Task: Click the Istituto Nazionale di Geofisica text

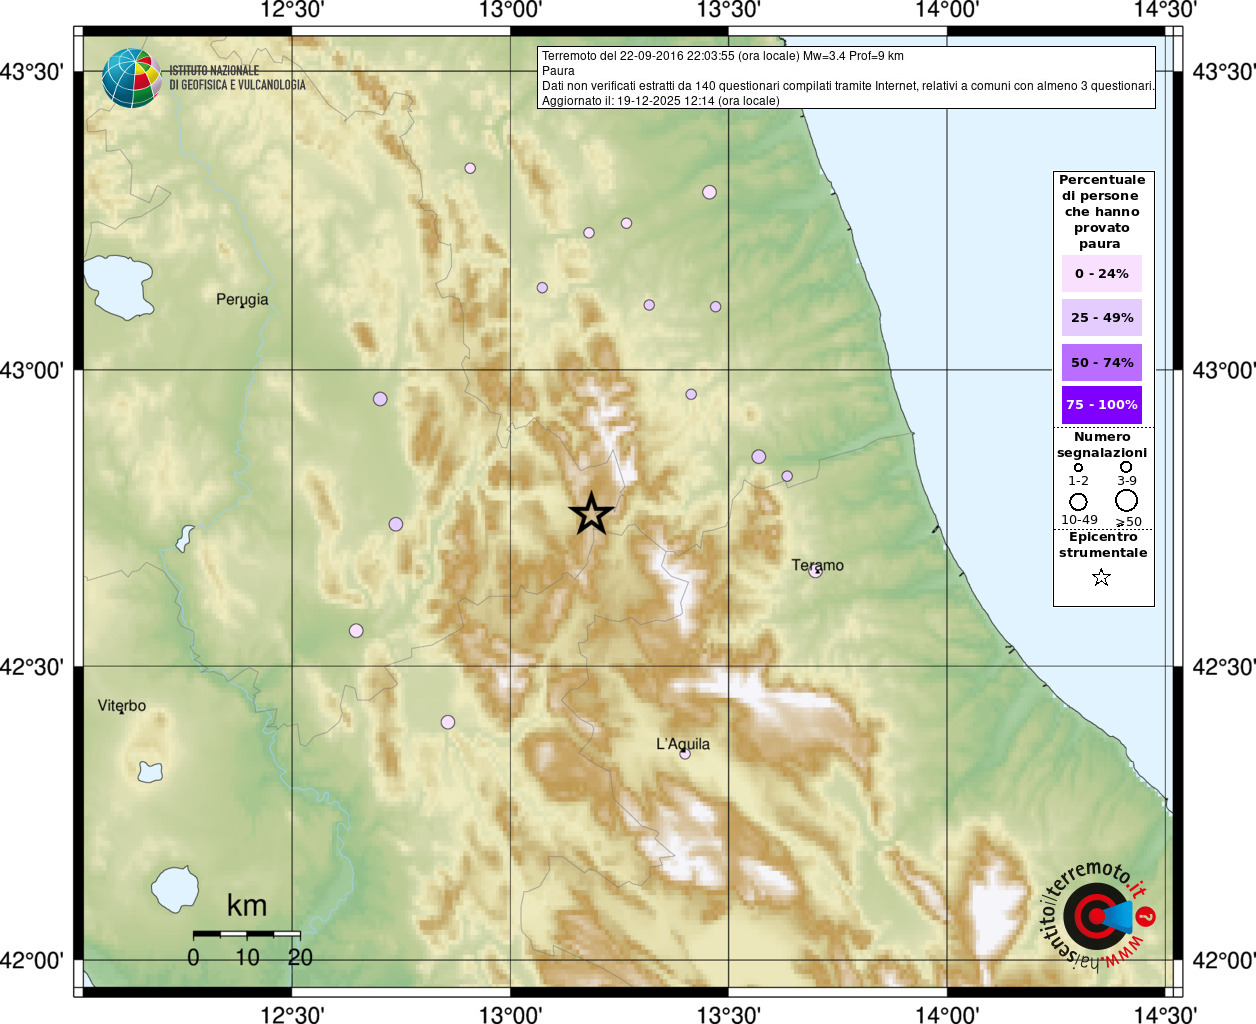Action: tap(237, 78)
